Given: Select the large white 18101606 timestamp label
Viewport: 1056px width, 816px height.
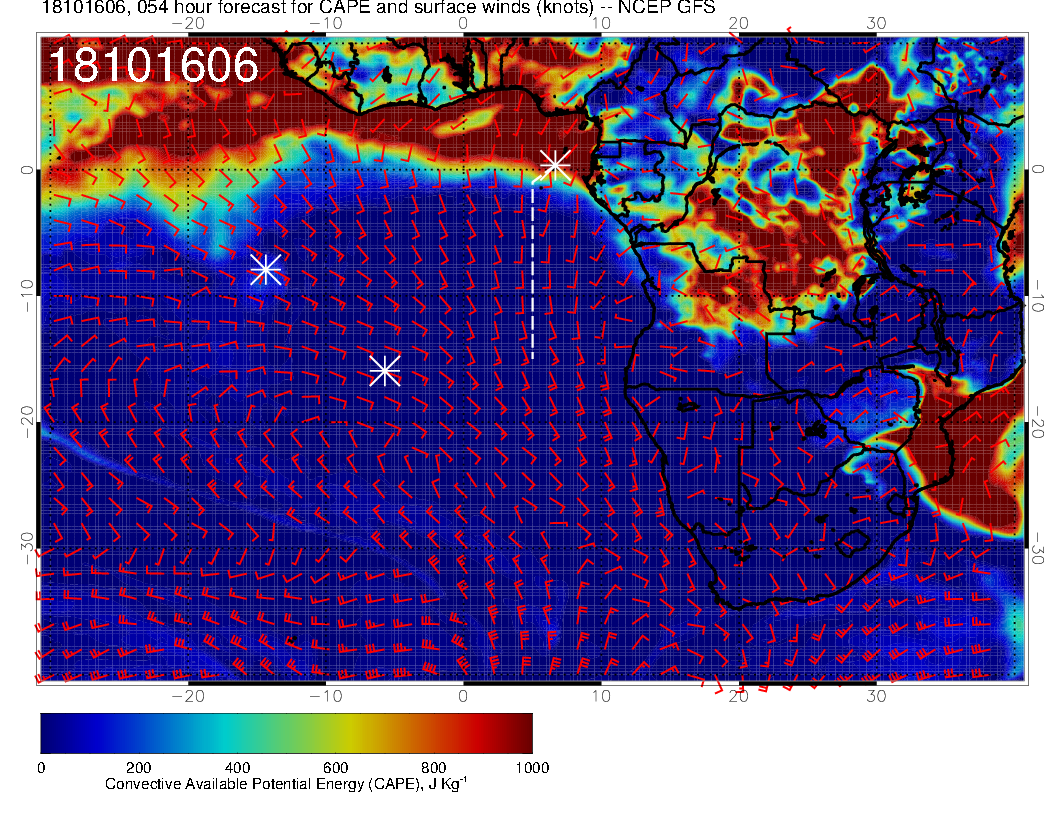Looking at the screenshot, I should point(154,65).
